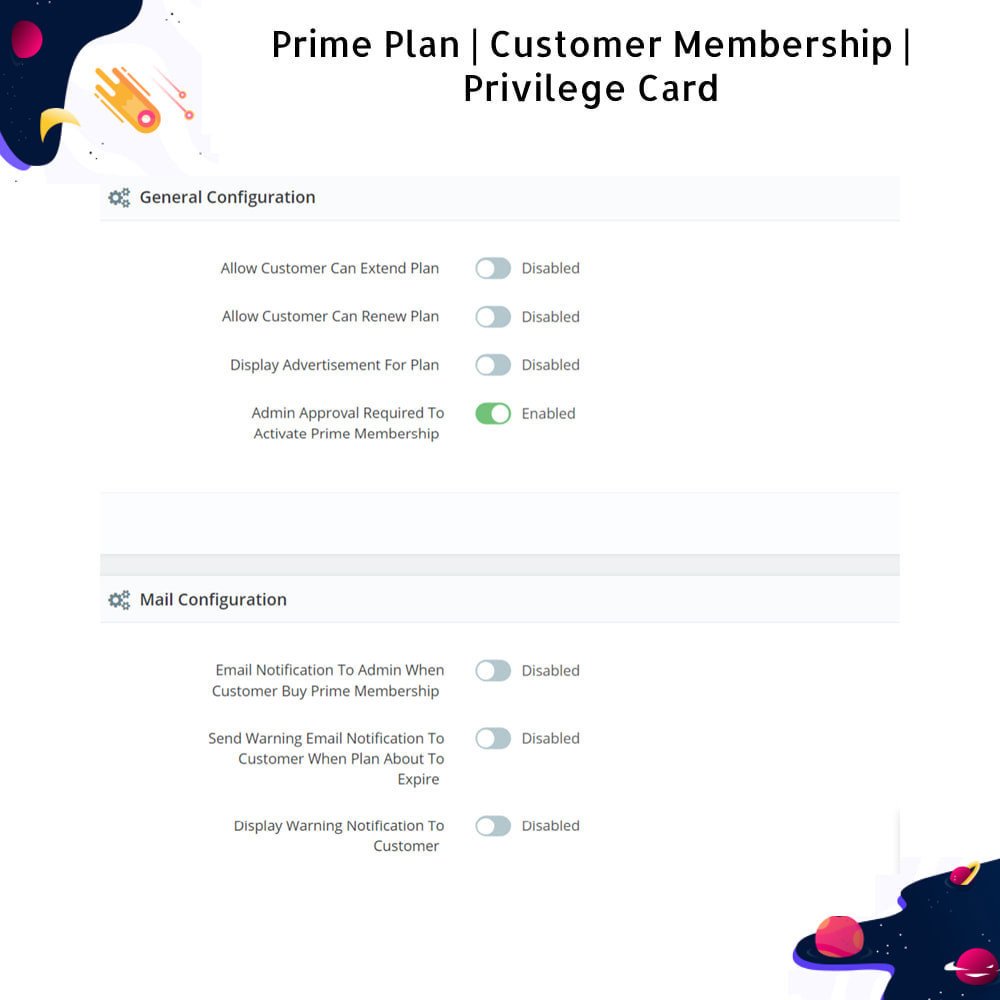This screenshot has width=1000, height=1000.
Task: Click the yellow crescent moon graphic
Action: 57,123
